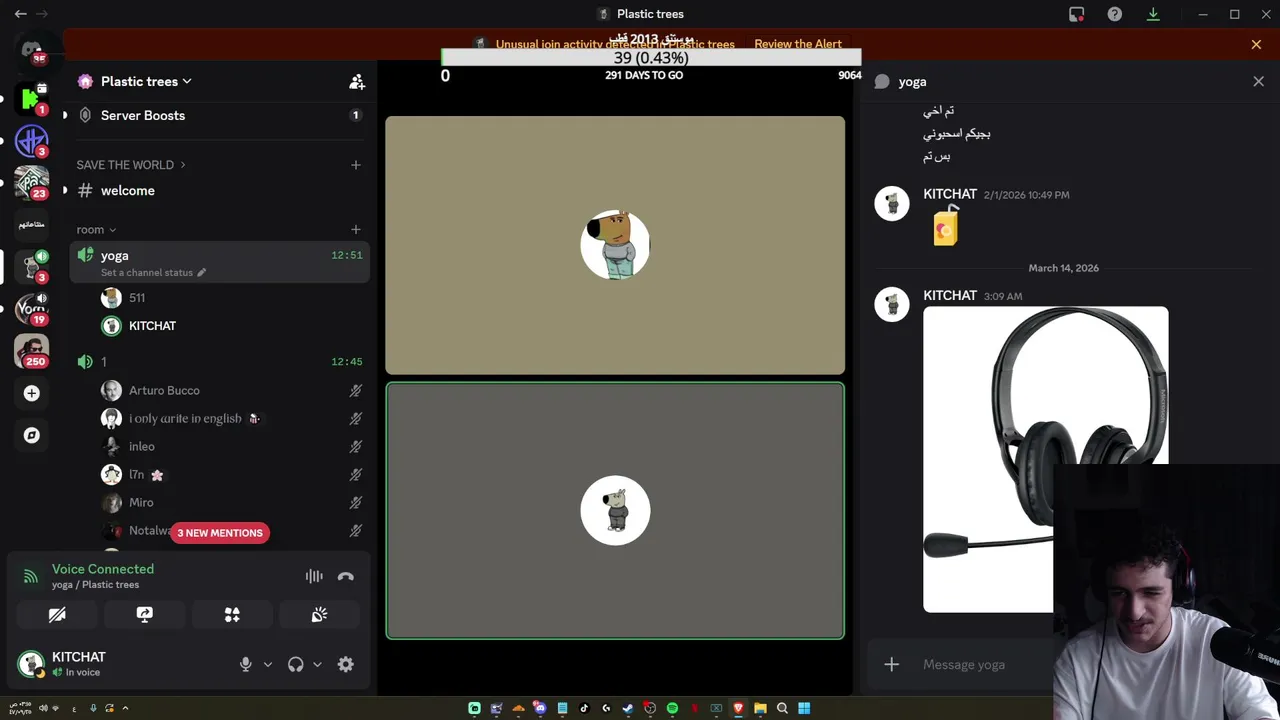Open microphone input options chevron

coord(267,664)
